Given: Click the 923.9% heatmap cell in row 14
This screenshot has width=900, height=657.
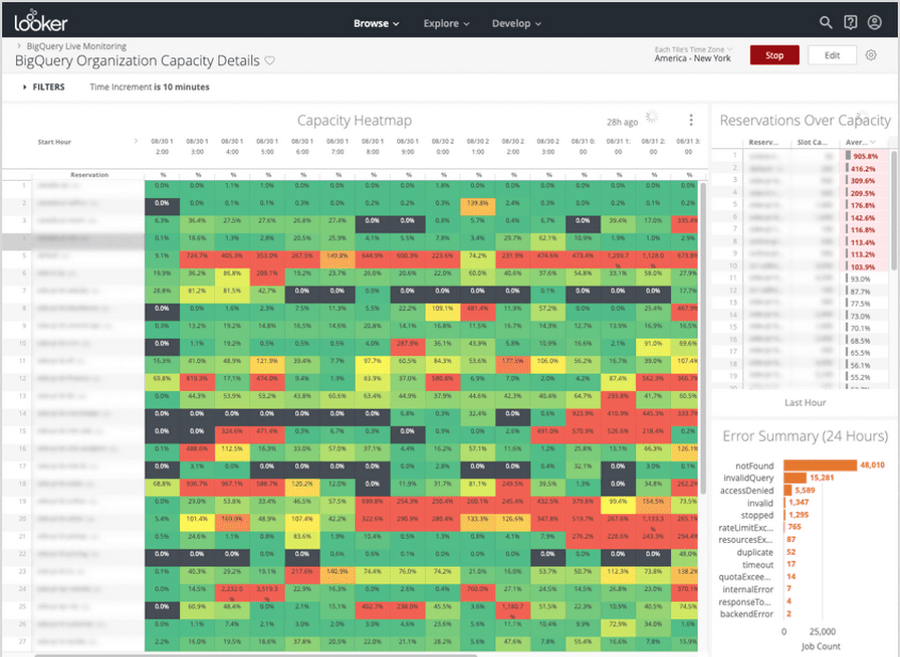Looking at the screenshot, I should [583, 417].
